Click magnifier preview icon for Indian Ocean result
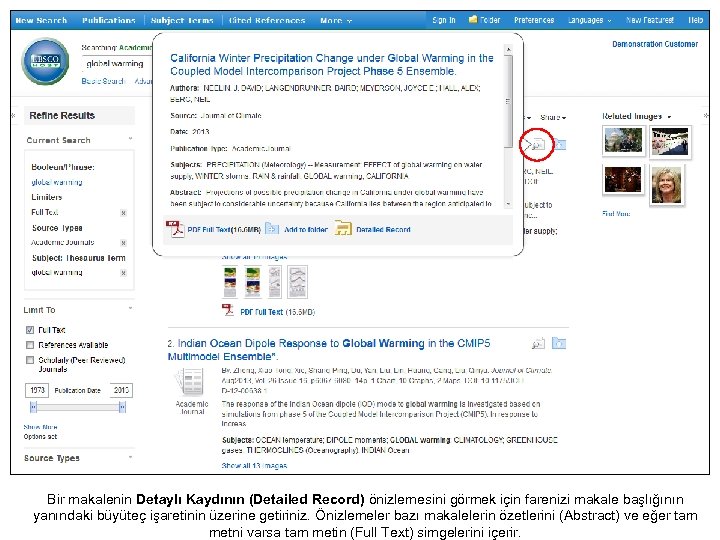 538,343
